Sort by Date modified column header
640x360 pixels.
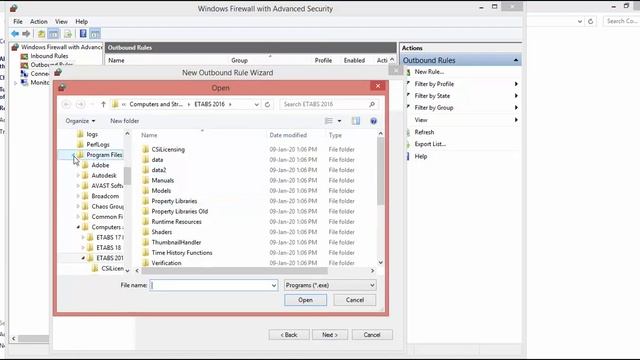click(288, 135)
